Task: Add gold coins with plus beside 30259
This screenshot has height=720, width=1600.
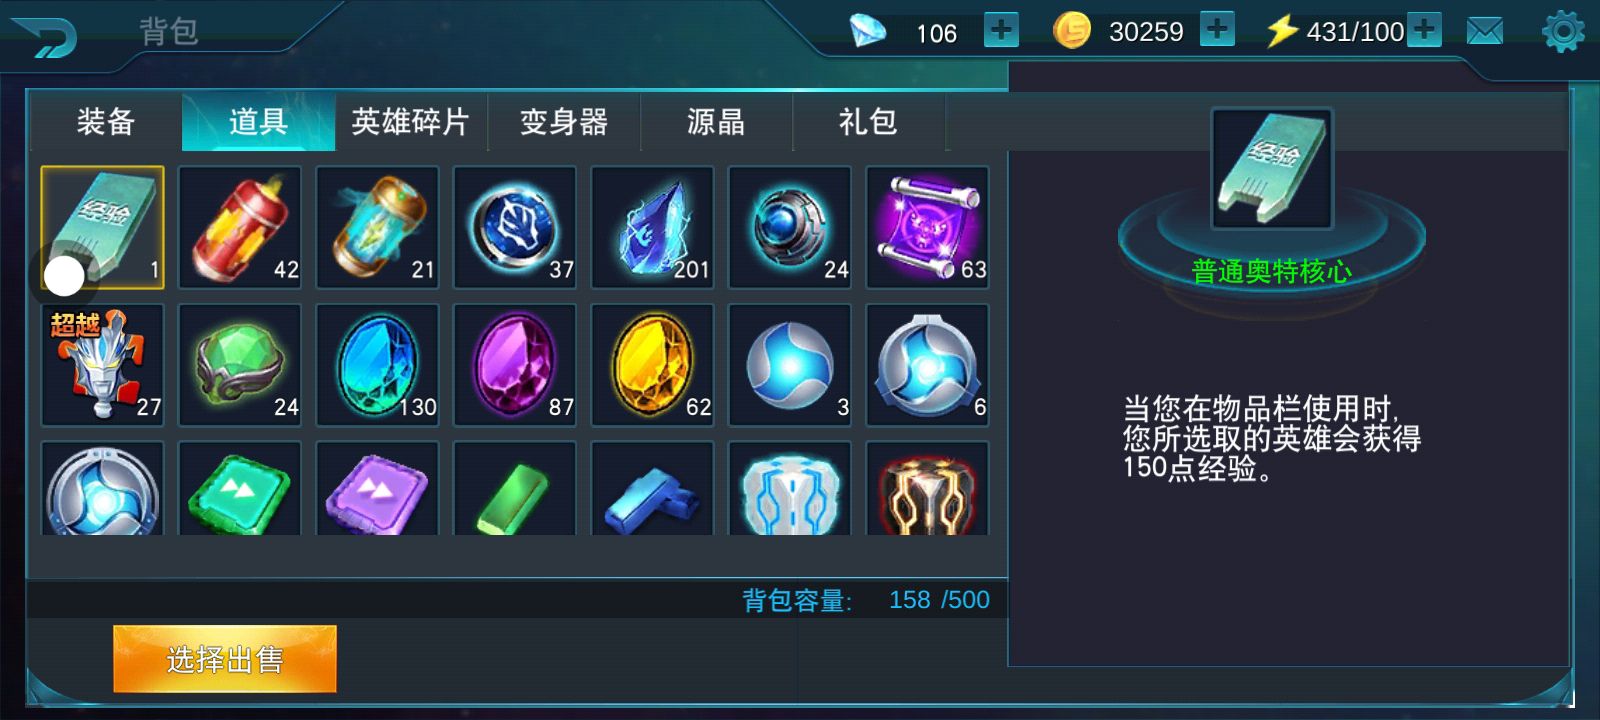Action: tap(1217, 30)
